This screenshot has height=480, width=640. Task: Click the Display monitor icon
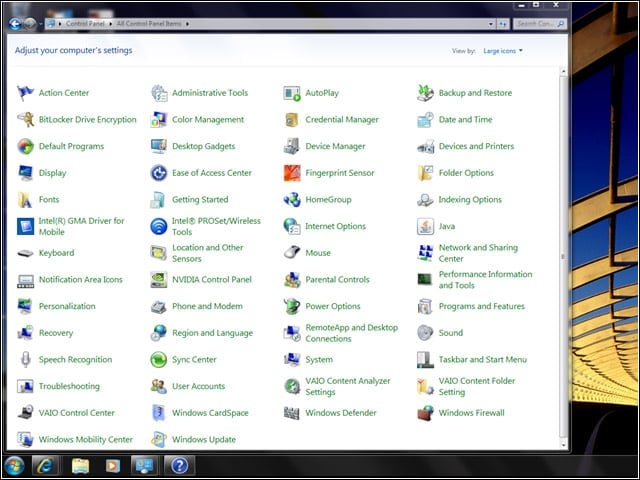[x=25, y=173]
